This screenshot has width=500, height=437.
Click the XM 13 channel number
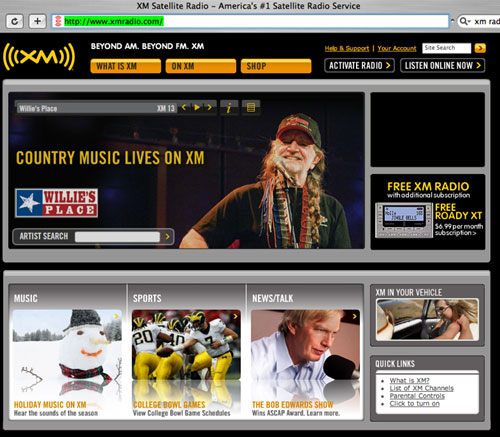(166, 108)
